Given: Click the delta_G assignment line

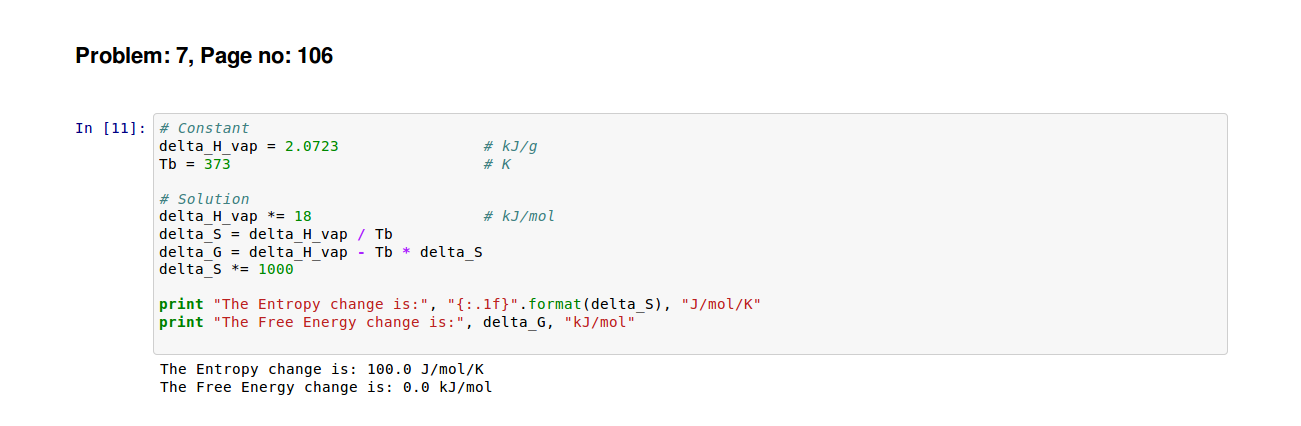Looking at the screenshot, I should pos(321,252).
